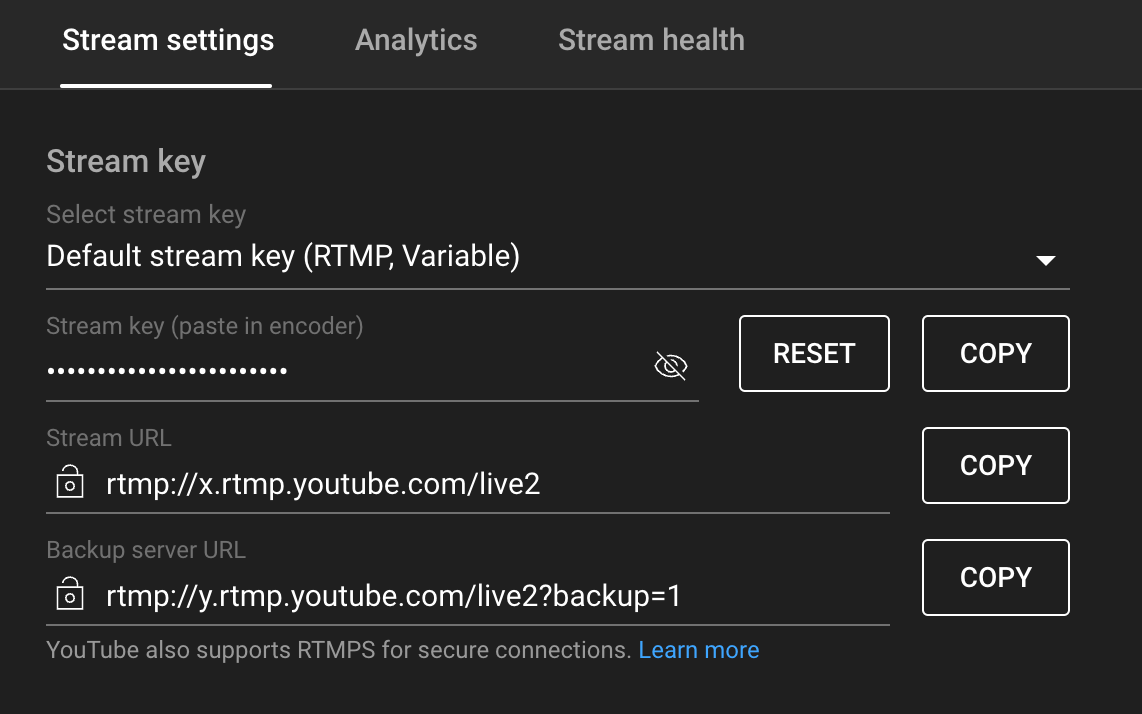Image resolution: width=1142 pixels, height=714 pixels.
Task: Copy the stream key
Action: click(995, 353)
